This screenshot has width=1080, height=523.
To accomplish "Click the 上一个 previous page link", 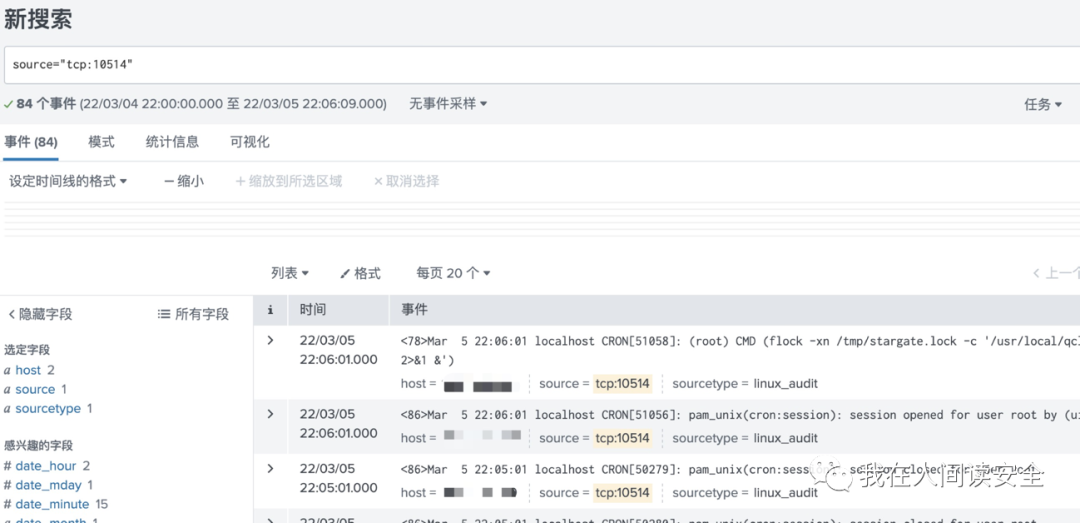I will tap(1056, 274).
